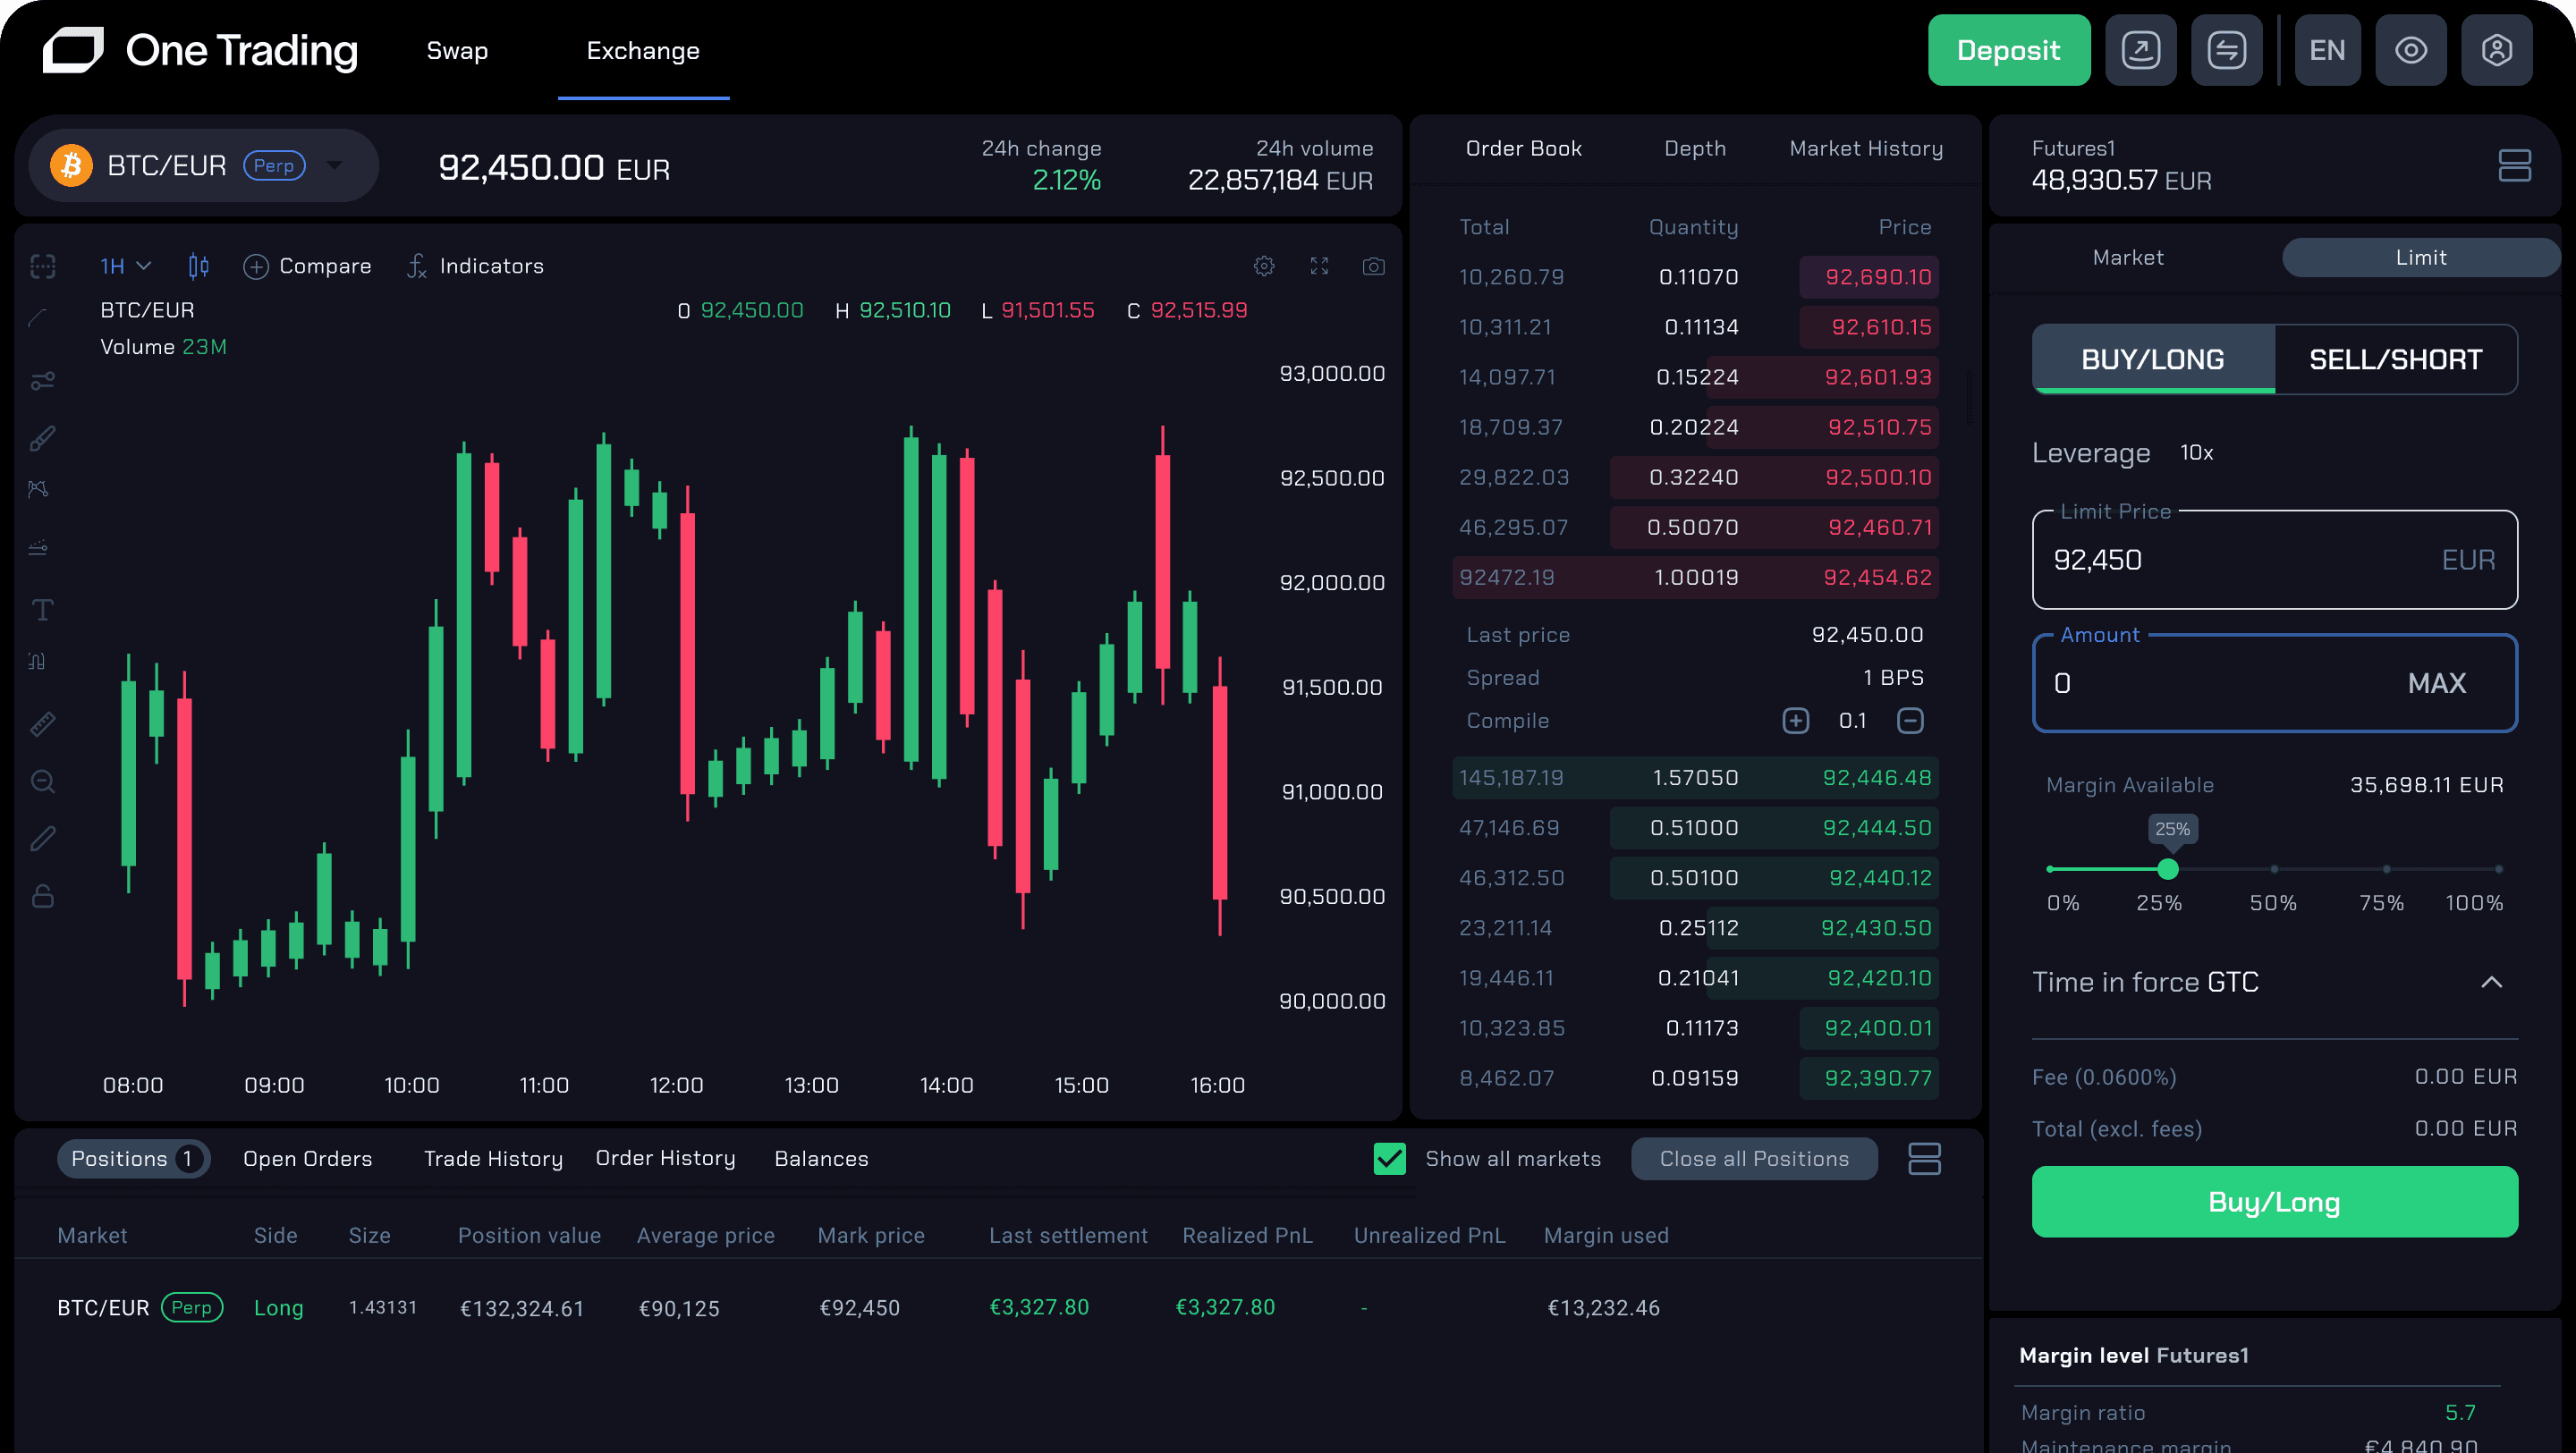The width and height of the screenshot is (2576, 1453).
Task: Collapse the Time in force section
Action: point(2491,982)
